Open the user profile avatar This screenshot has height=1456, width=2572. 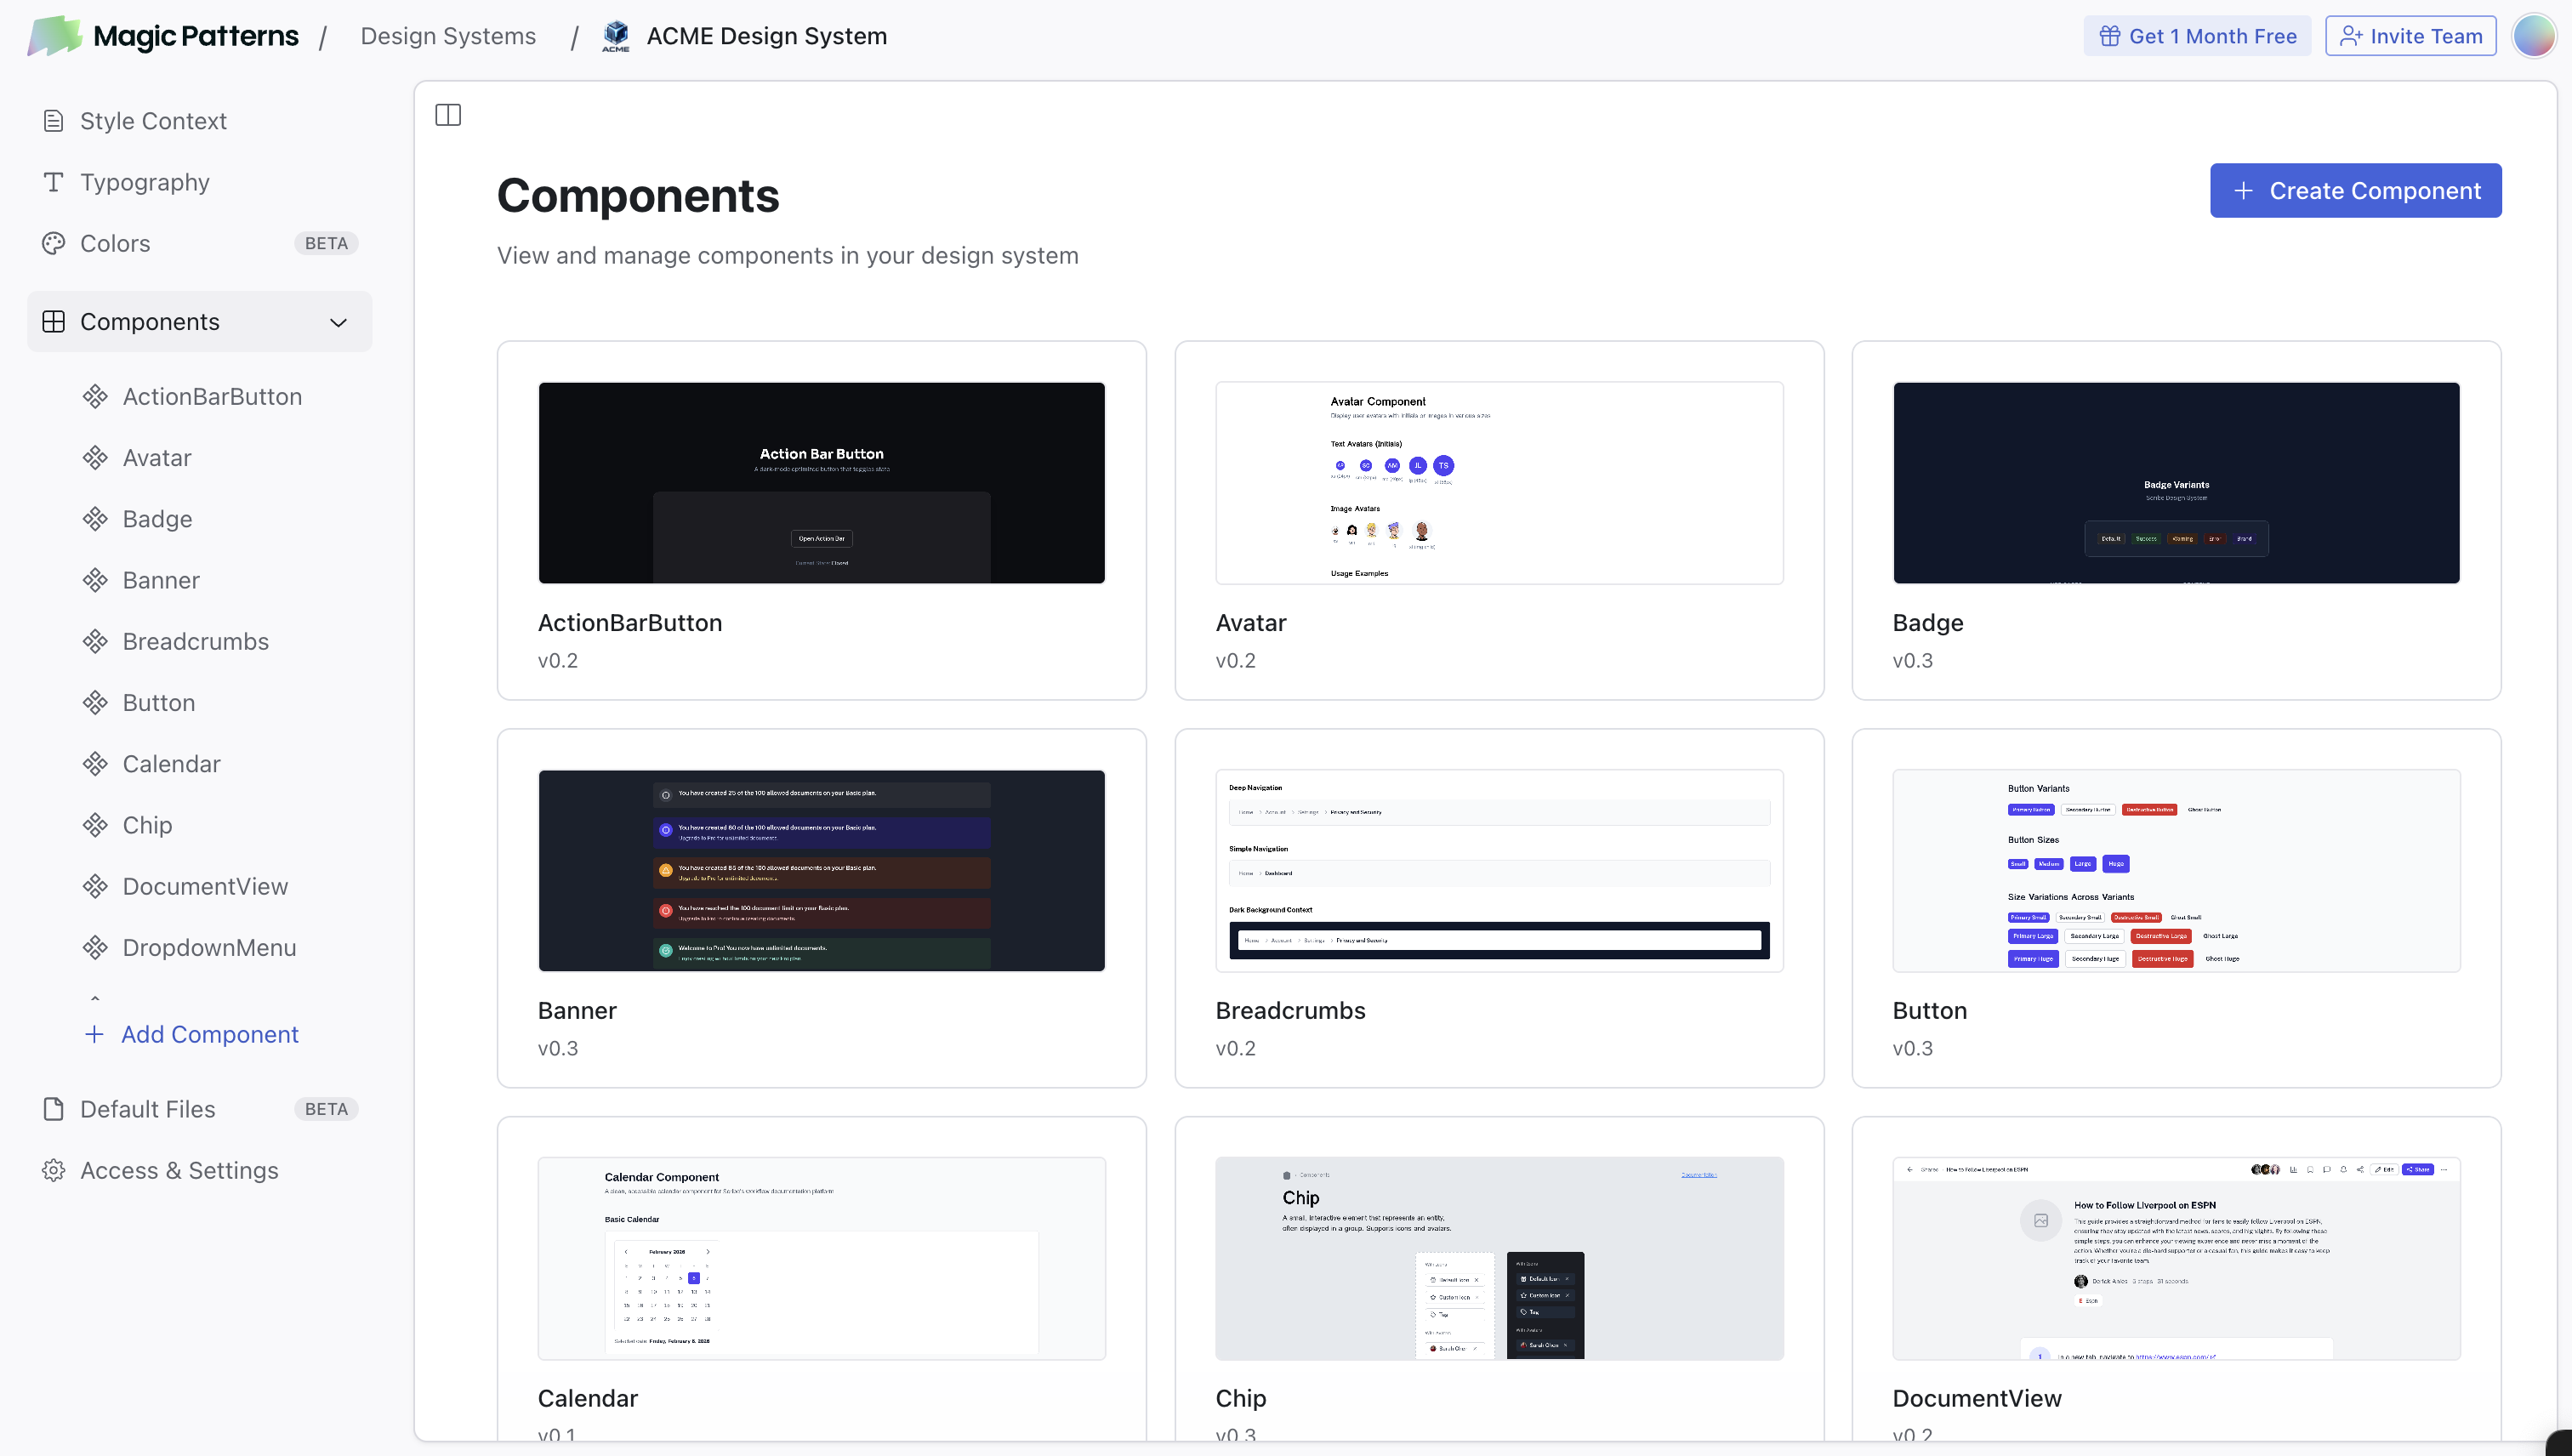2534,36
